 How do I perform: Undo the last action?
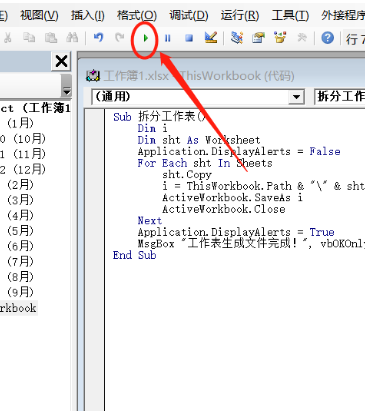pyautogui.click(x=98, y=38)
